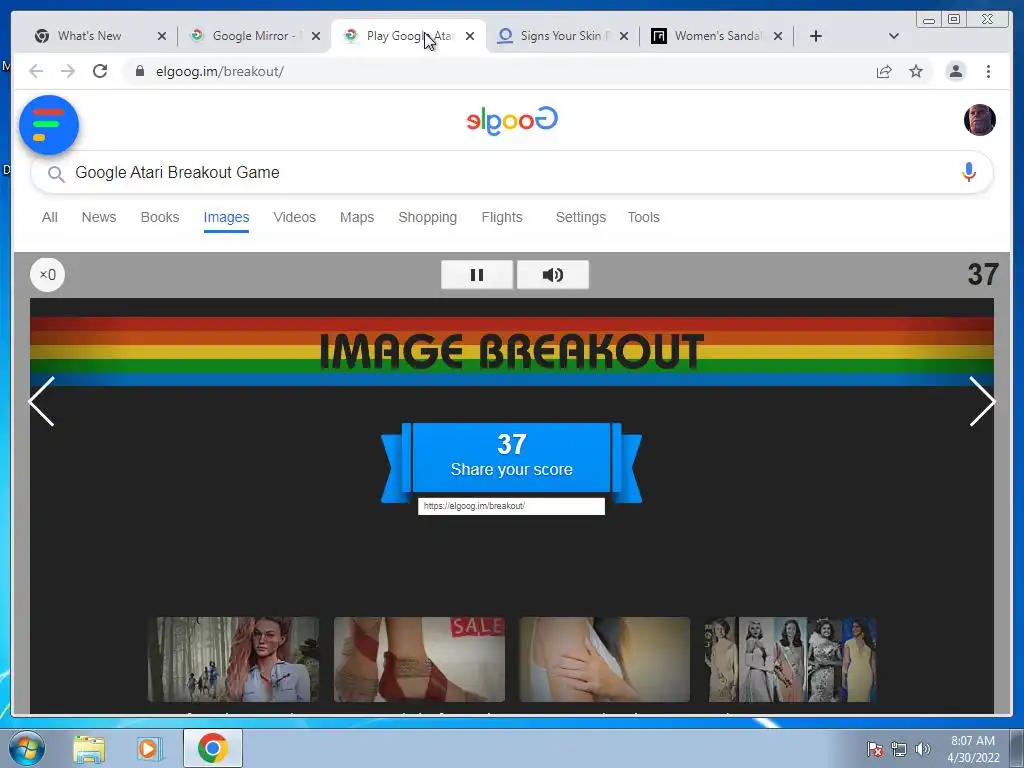Switch to the Women's Sandal browser tab
The height and width of the screenshot is (768, 1024).
[716, 36]
